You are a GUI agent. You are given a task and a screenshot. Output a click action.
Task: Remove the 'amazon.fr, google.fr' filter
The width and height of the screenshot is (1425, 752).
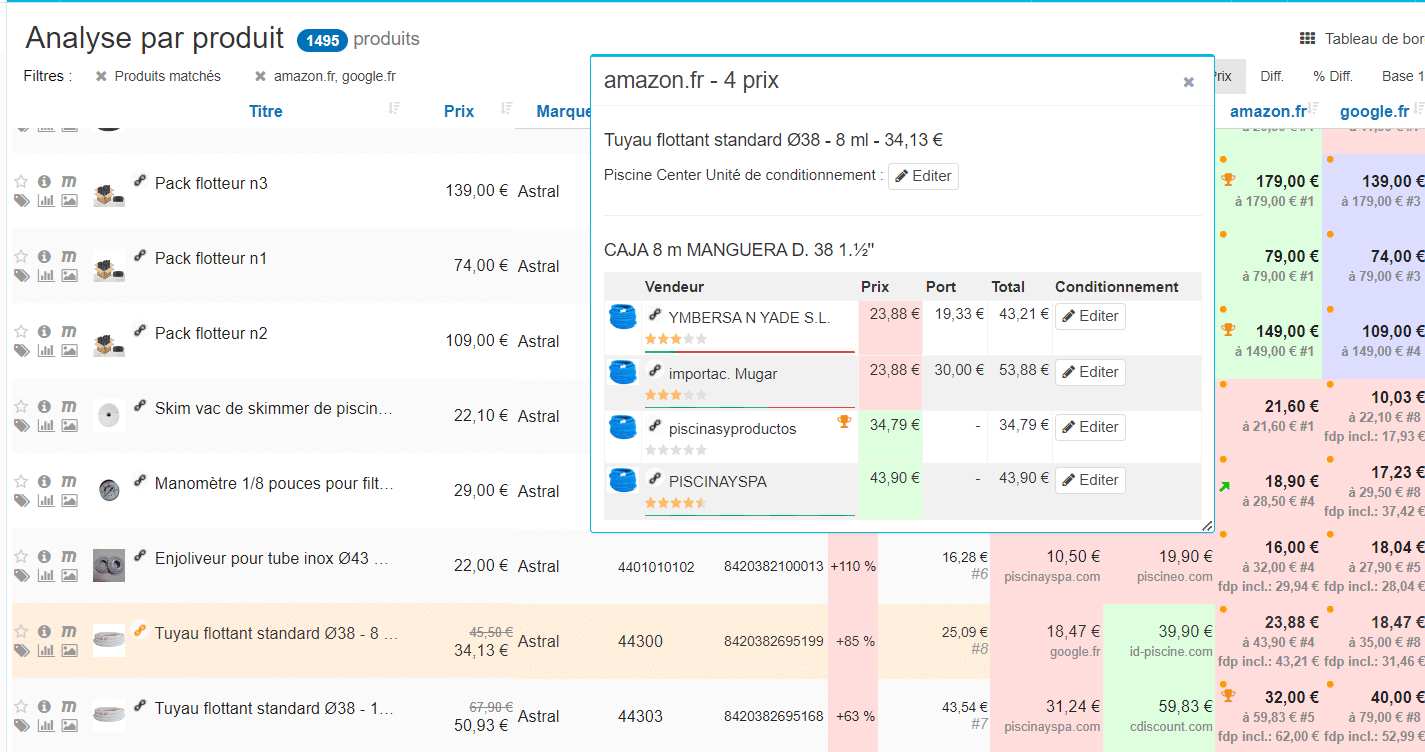260,76
